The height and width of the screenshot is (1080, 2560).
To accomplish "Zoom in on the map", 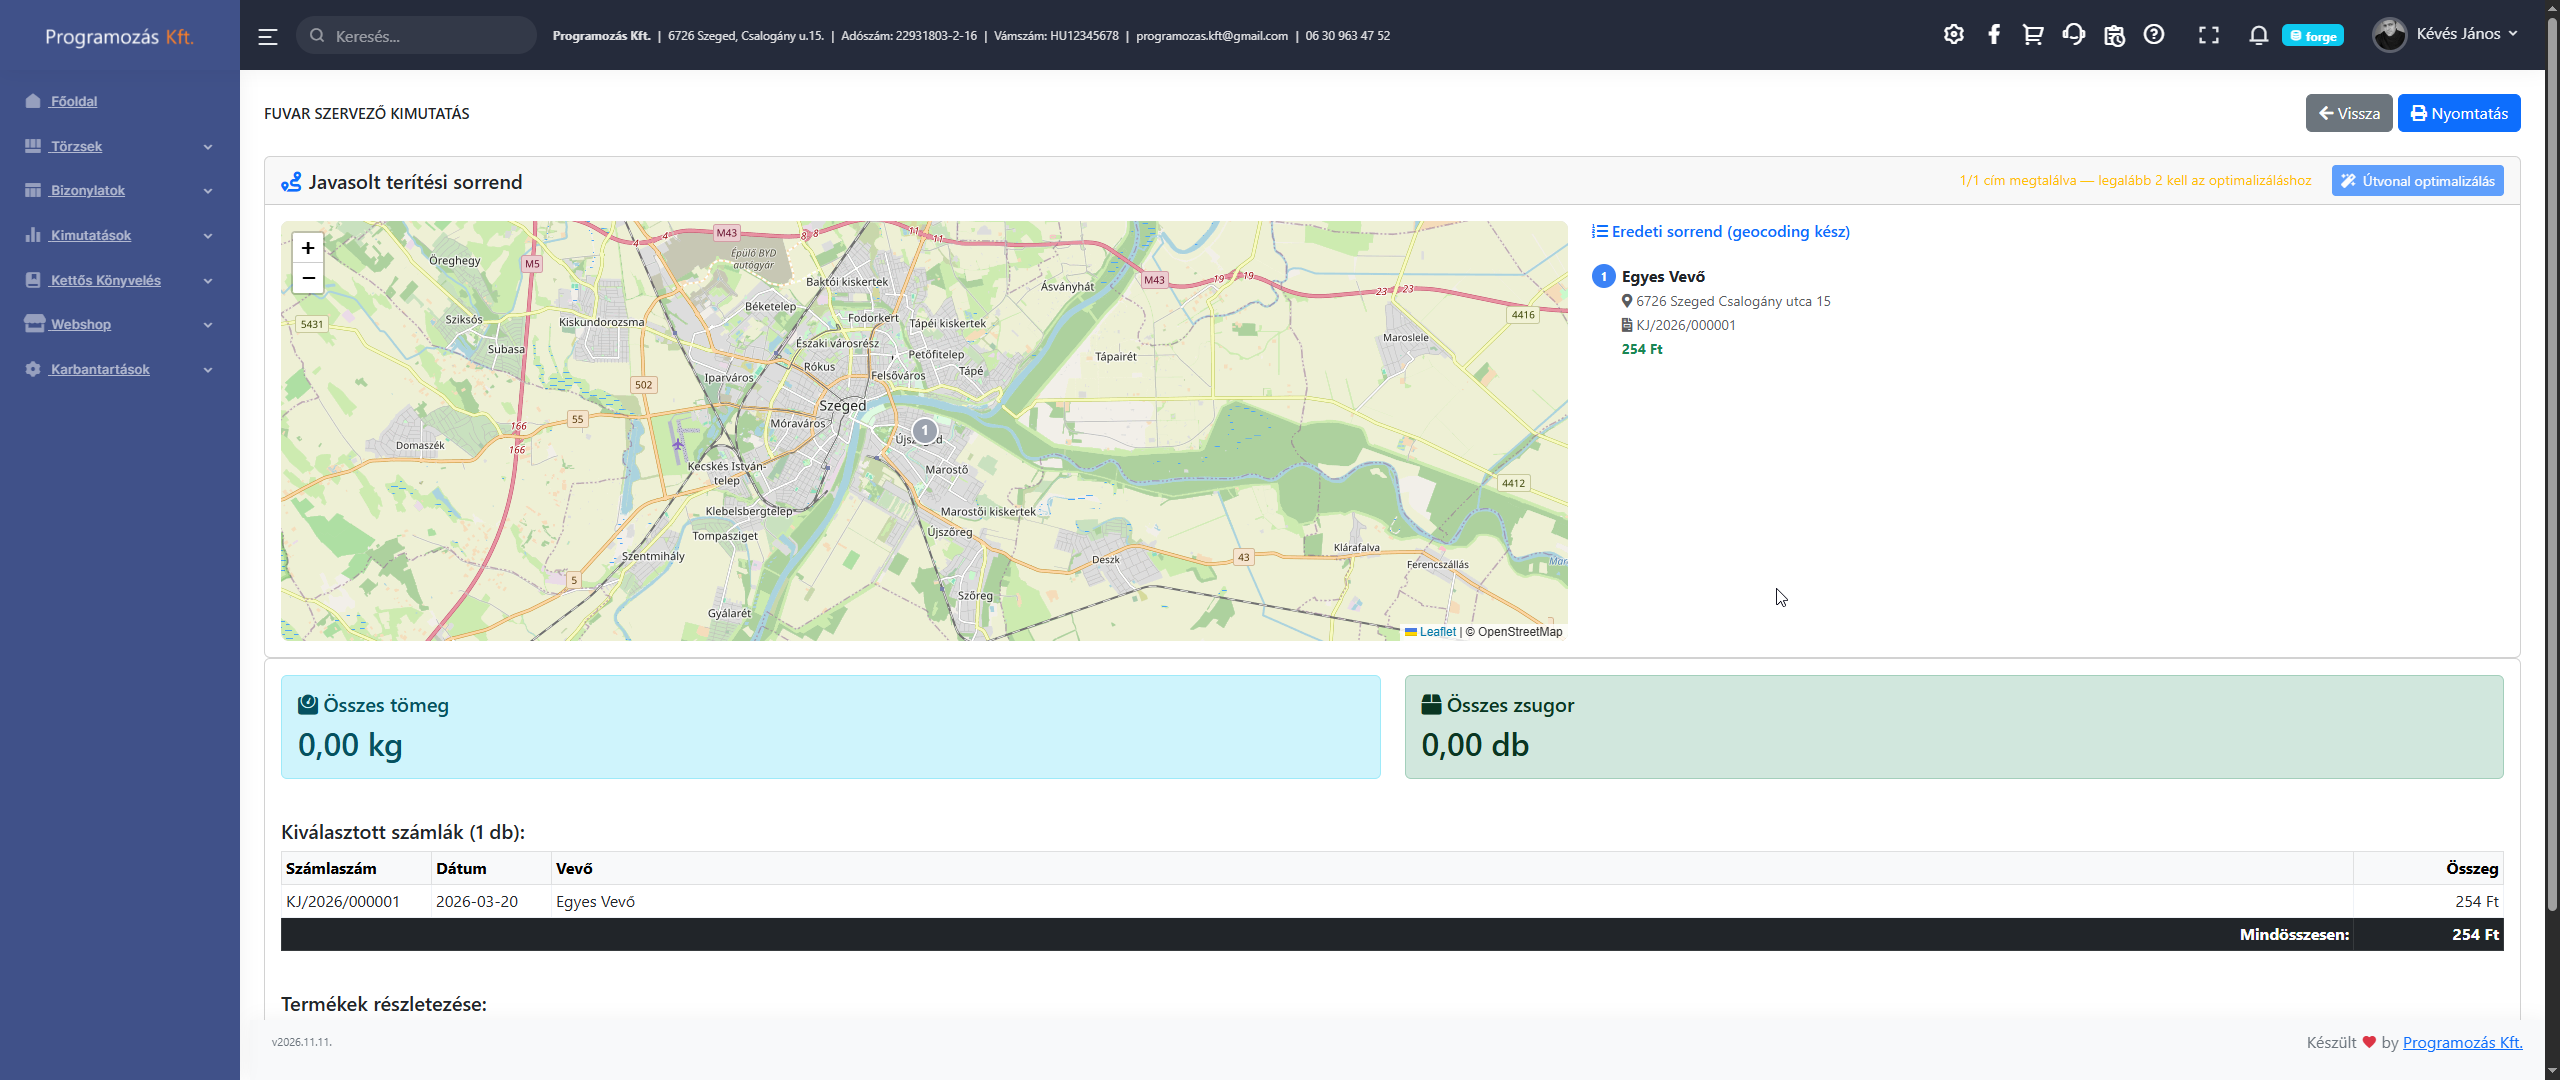I will (x=308, y=248).
